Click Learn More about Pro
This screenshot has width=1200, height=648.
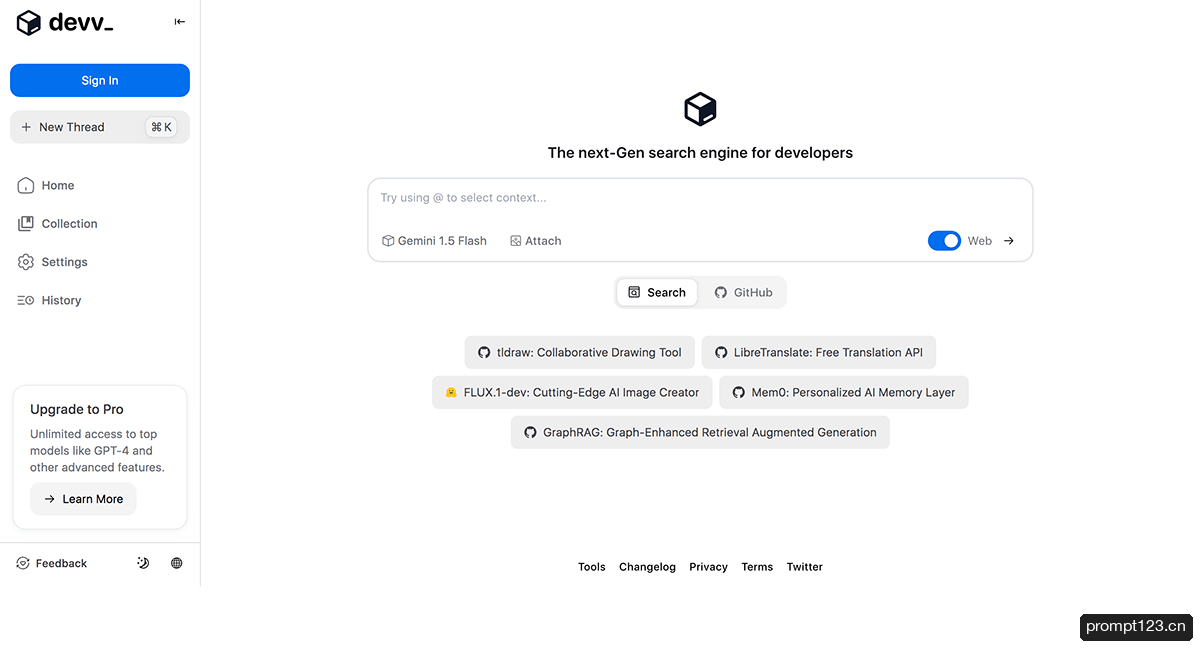[83, 499]
